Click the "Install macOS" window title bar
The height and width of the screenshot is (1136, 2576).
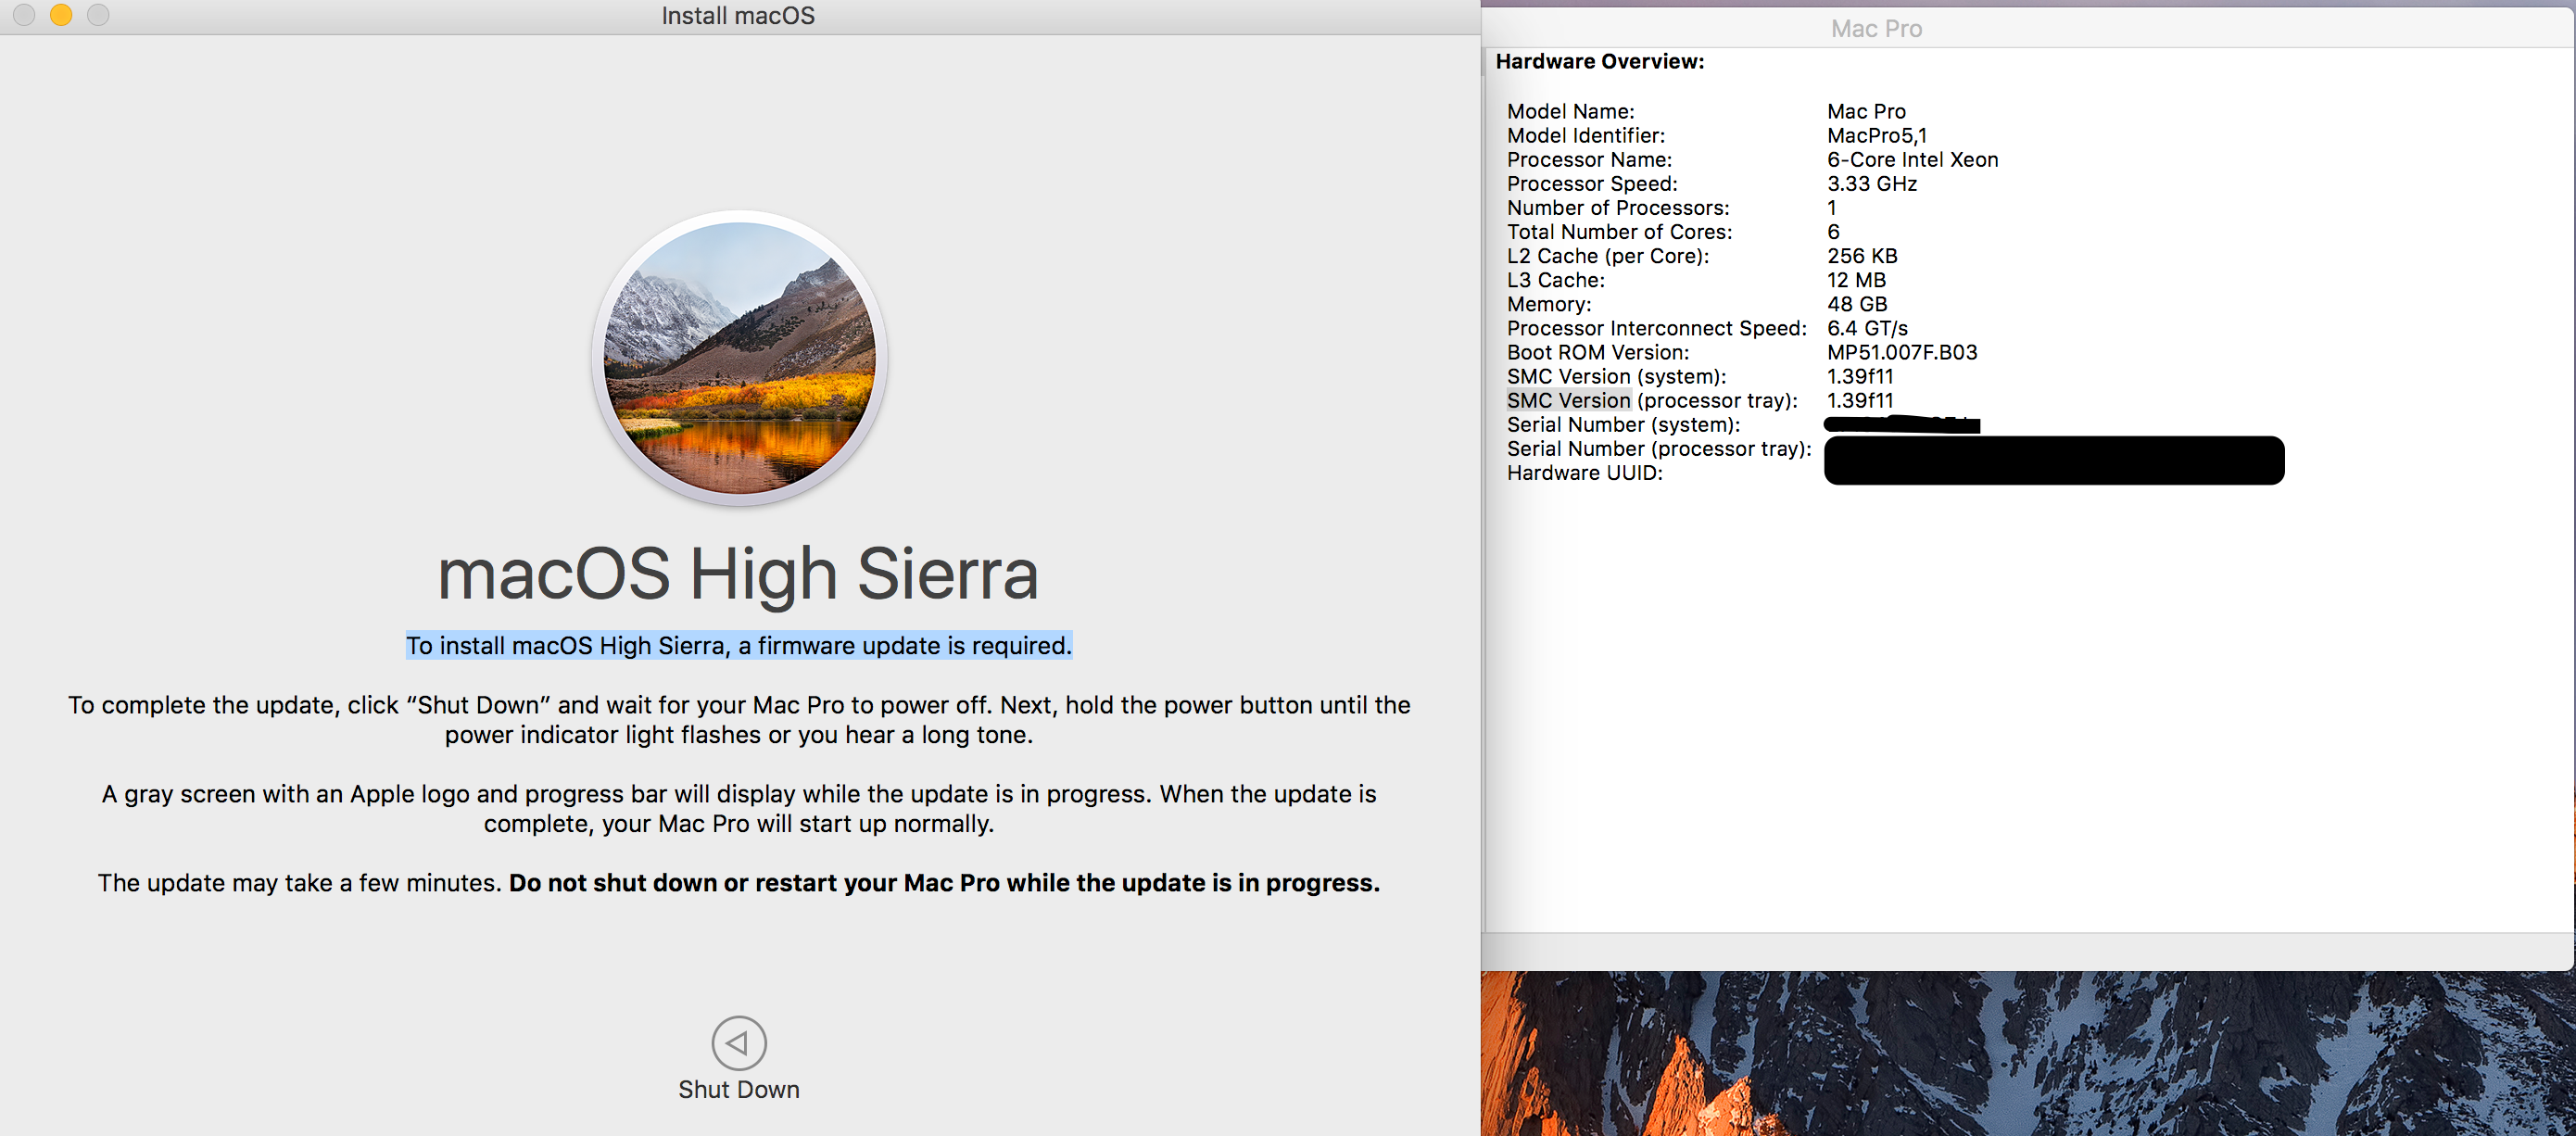[738, 16]
